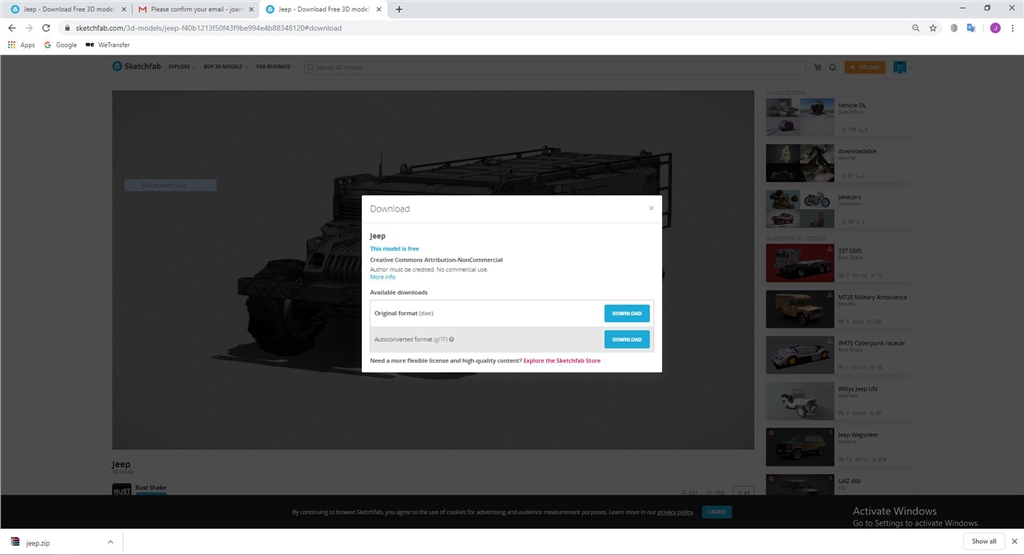Download the Autoconverted format (glTF) file
This screenshot has height=555, width=1024.
[626, 339]
